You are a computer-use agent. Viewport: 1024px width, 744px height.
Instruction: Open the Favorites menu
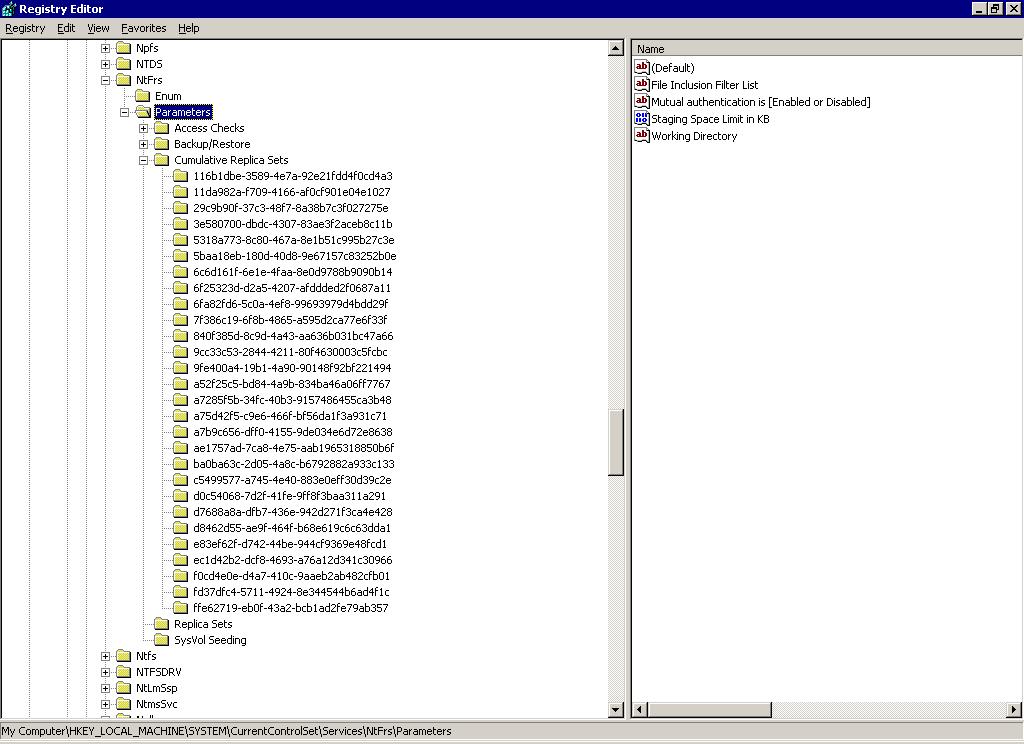[x=143, y=28]
